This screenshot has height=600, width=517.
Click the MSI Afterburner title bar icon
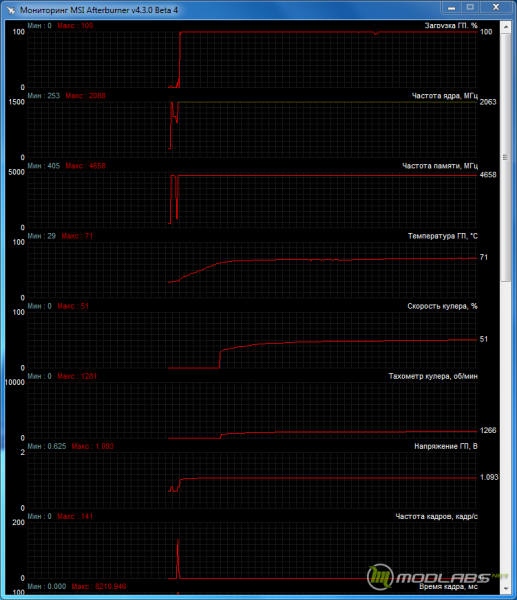(x=11, y=10)
